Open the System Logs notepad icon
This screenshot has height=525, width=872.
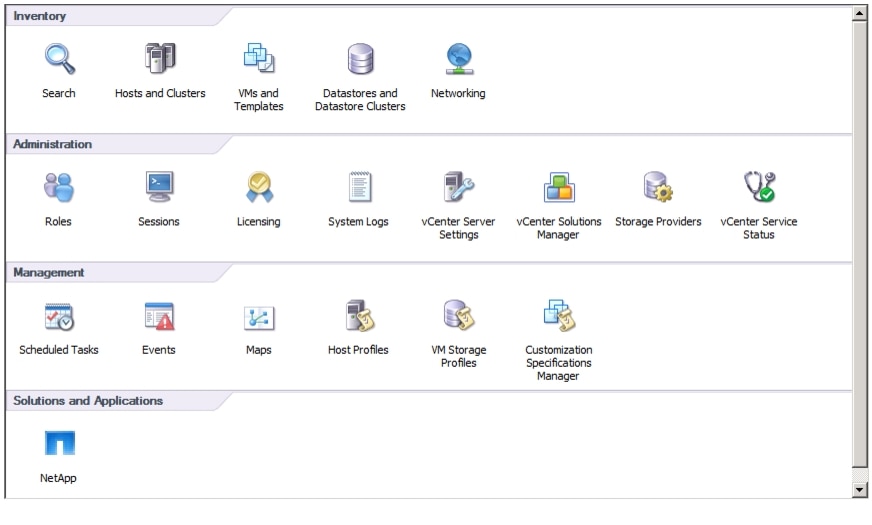(x=359, y=186)
